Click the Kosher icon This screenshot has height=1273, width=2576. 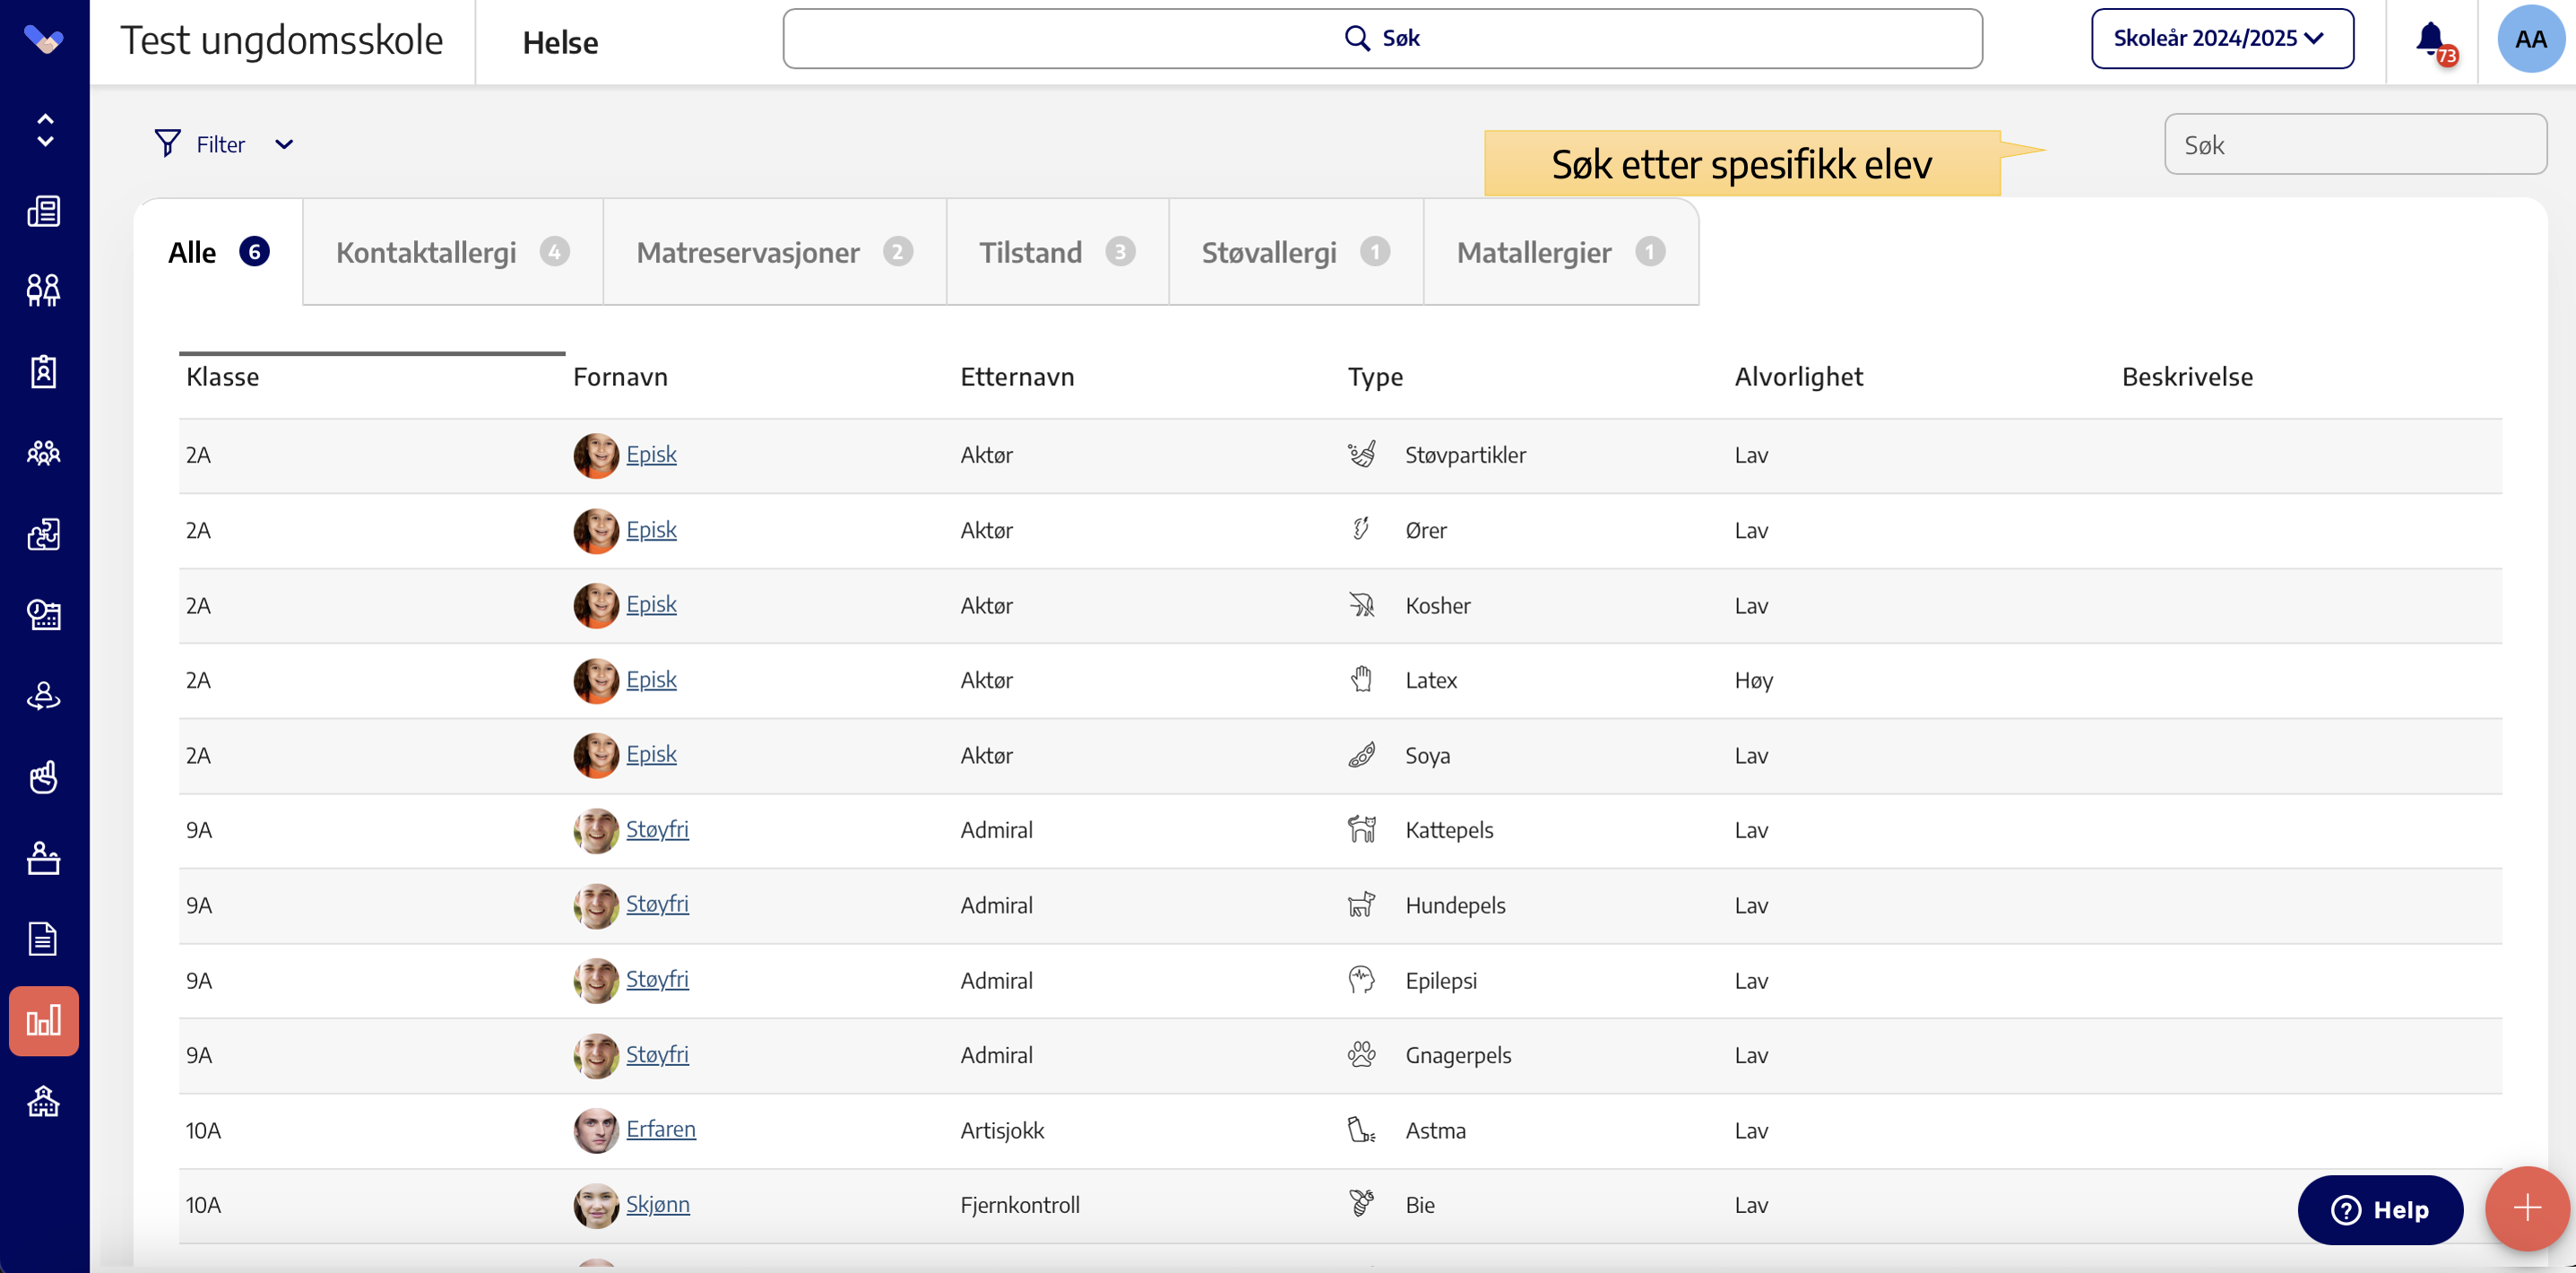1361,604
